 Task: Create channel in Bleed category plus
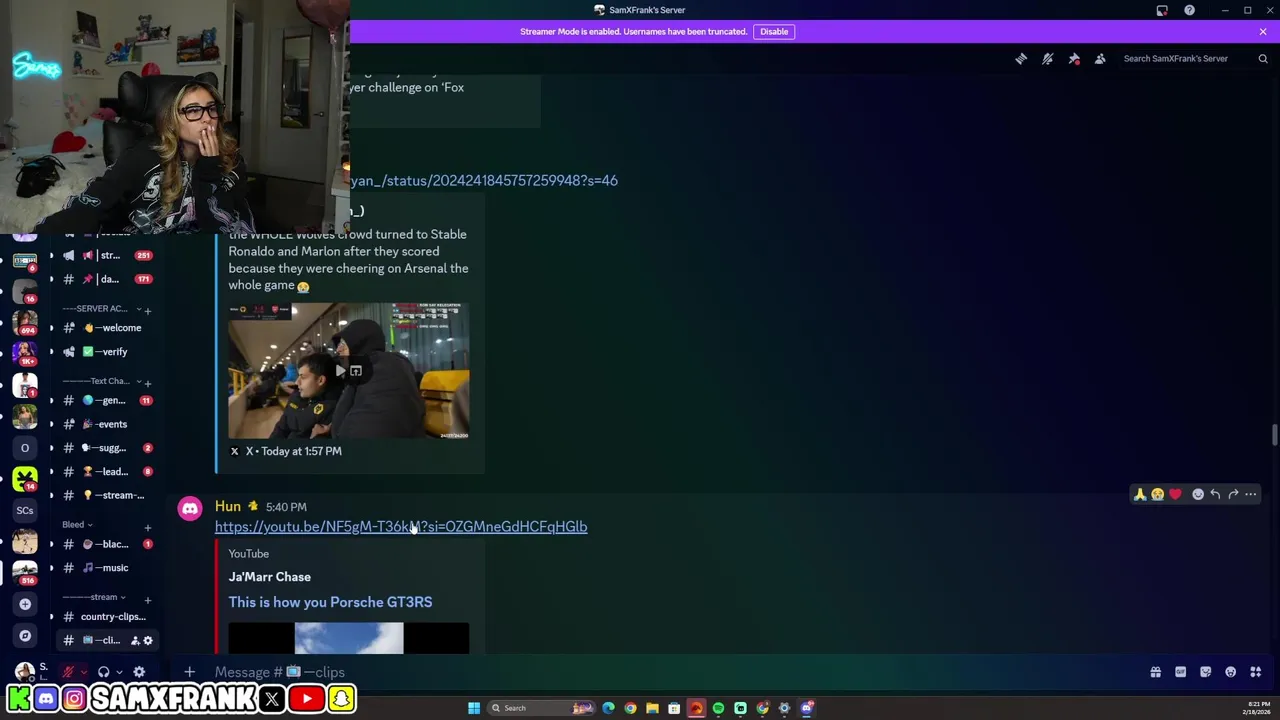[148, 526]
